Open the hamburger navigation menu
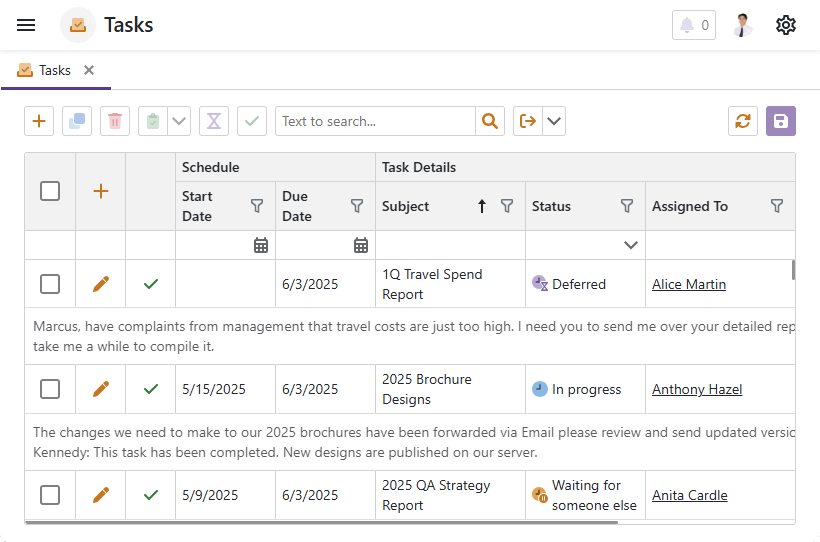The image size is (820, 542). coord(26,25)
